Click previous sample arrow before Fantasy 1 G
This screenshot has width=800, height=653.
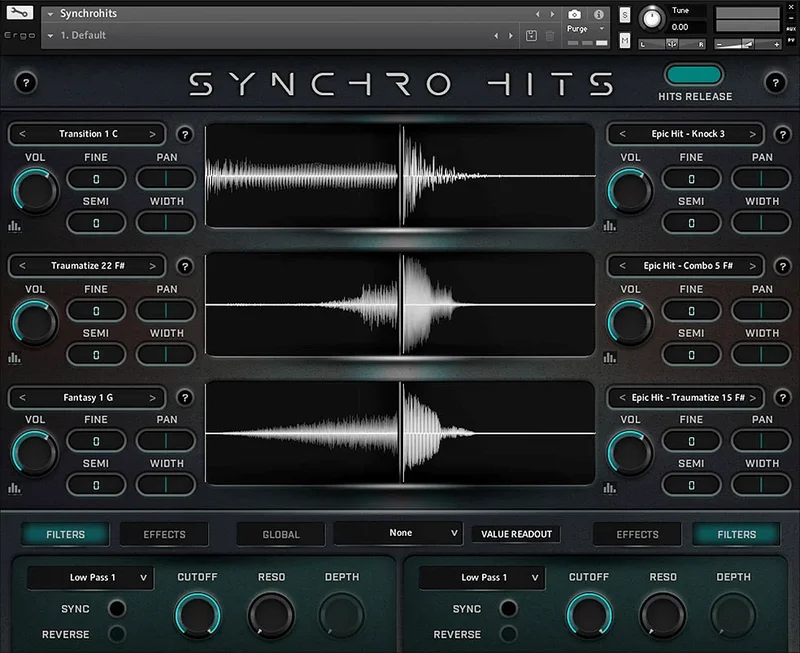click(22, 397)
